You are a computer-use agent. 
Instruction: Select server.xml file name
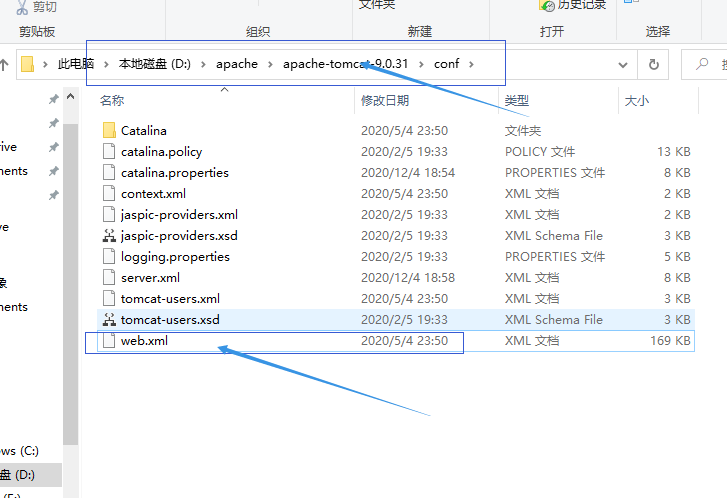[x=150, y=278]
